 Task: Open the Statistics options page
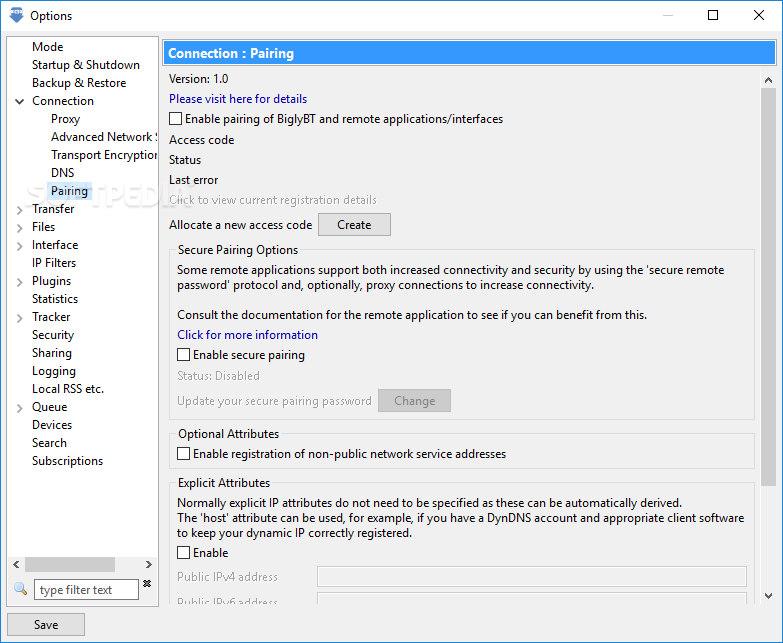point(55,299)
